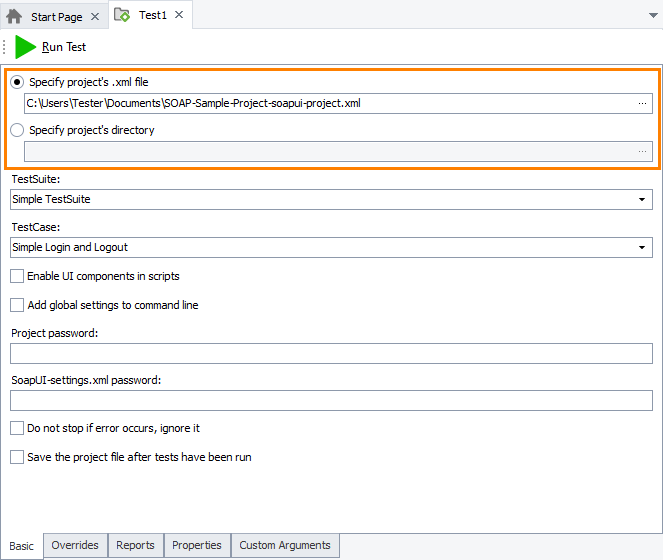This screenshot has height=560, width=663.
Task: Toggle Do not stop if error occurs
Action: (17, 428)
